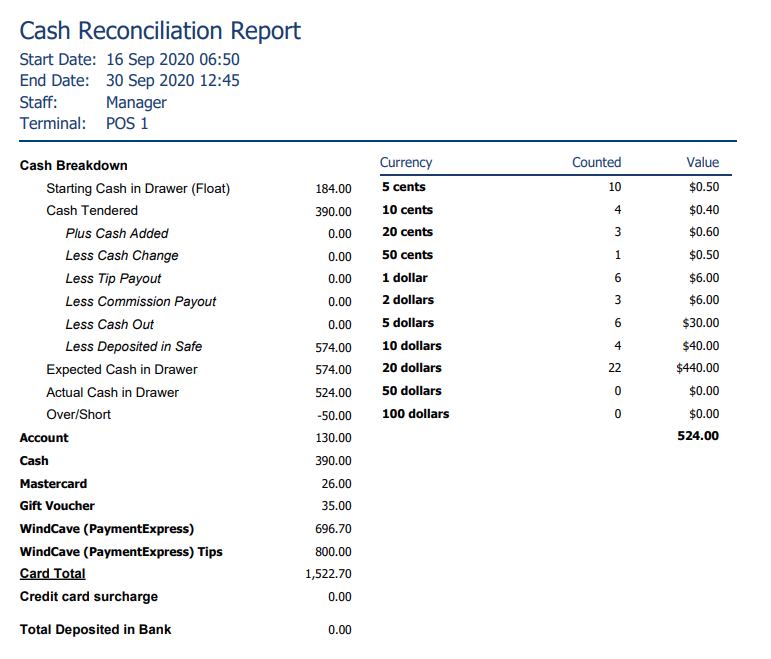Click the Total Deposited in Bank label
The image size is (771, 659).
coord(95,629)
